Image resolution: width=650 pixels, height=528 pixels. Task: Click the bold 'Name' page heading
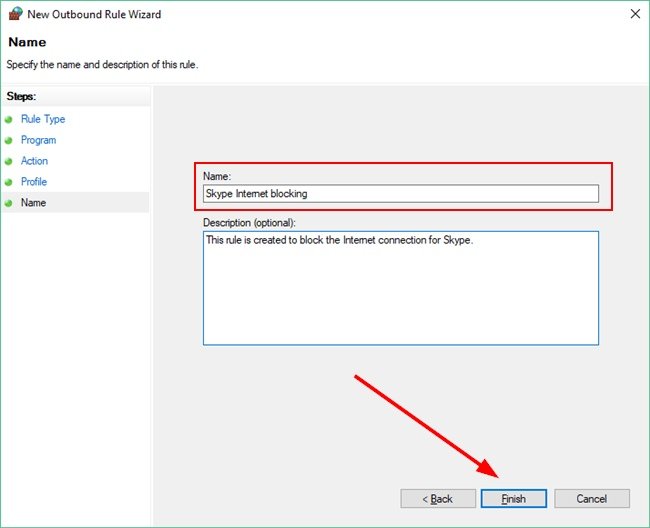[27, 42]
